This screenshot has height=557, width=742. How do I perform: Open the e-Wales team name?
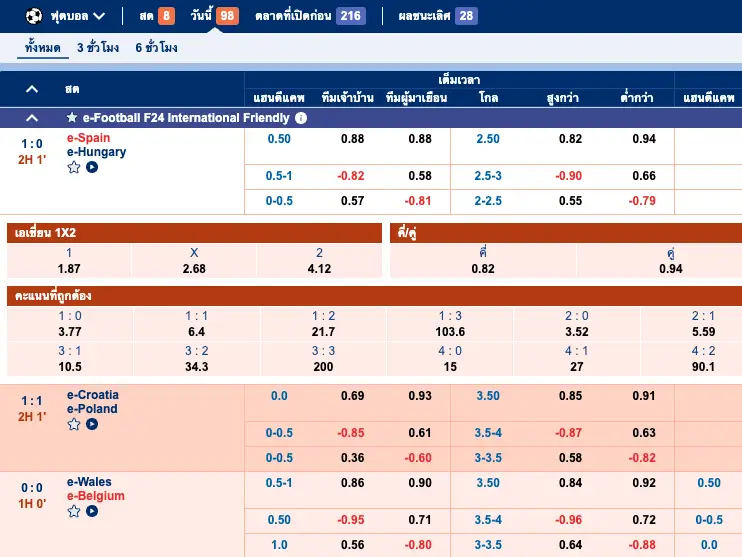89,482
